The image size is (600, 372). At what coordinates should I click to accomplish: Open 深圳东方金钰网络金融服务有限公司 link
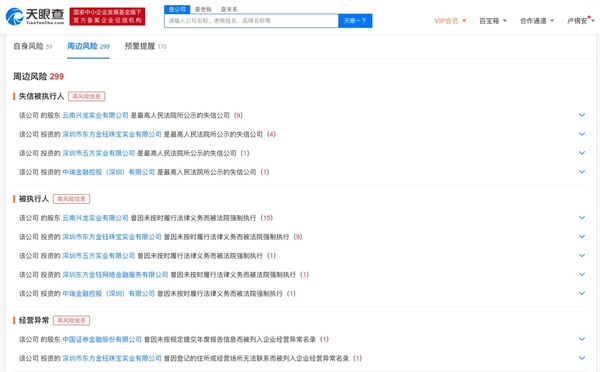[115, 275]
